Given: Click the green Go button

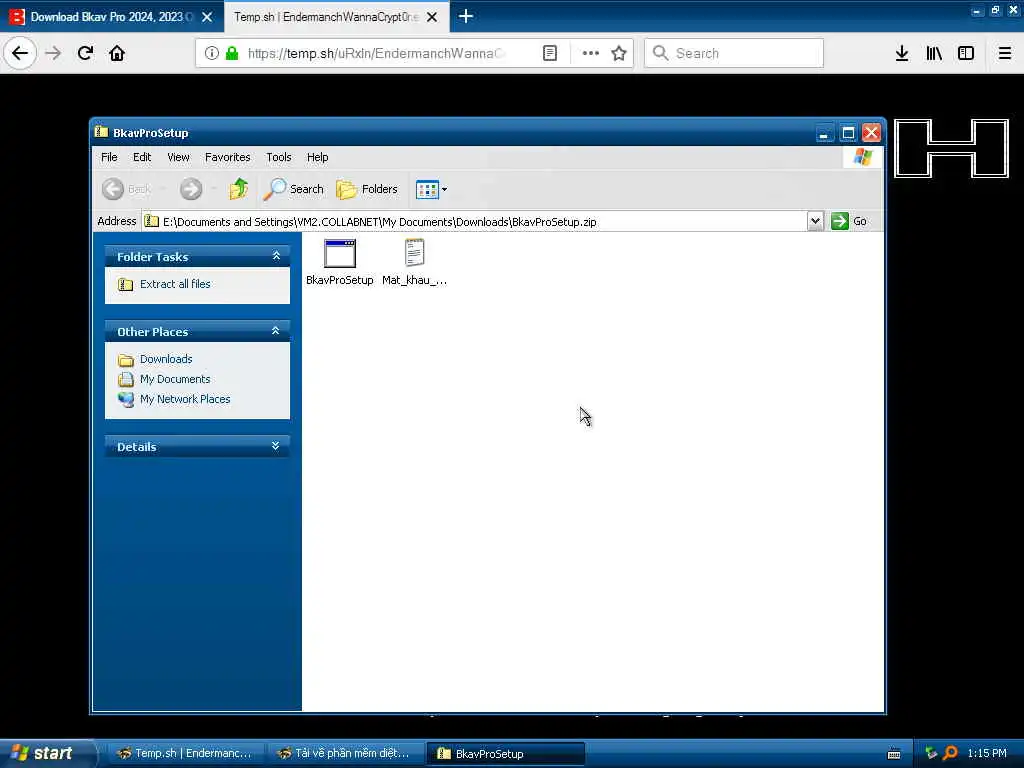Looking at the screenshot, I should click(x=849, y=221).
